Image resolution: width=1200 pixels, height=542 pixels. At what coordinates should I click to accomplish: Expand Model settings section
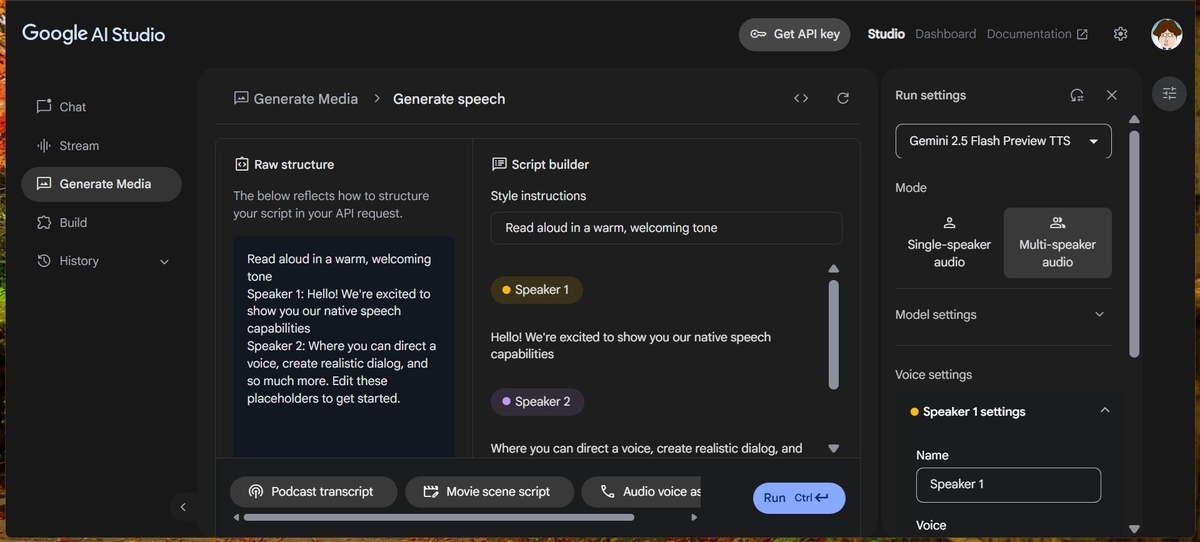[x=1003, y=315]
